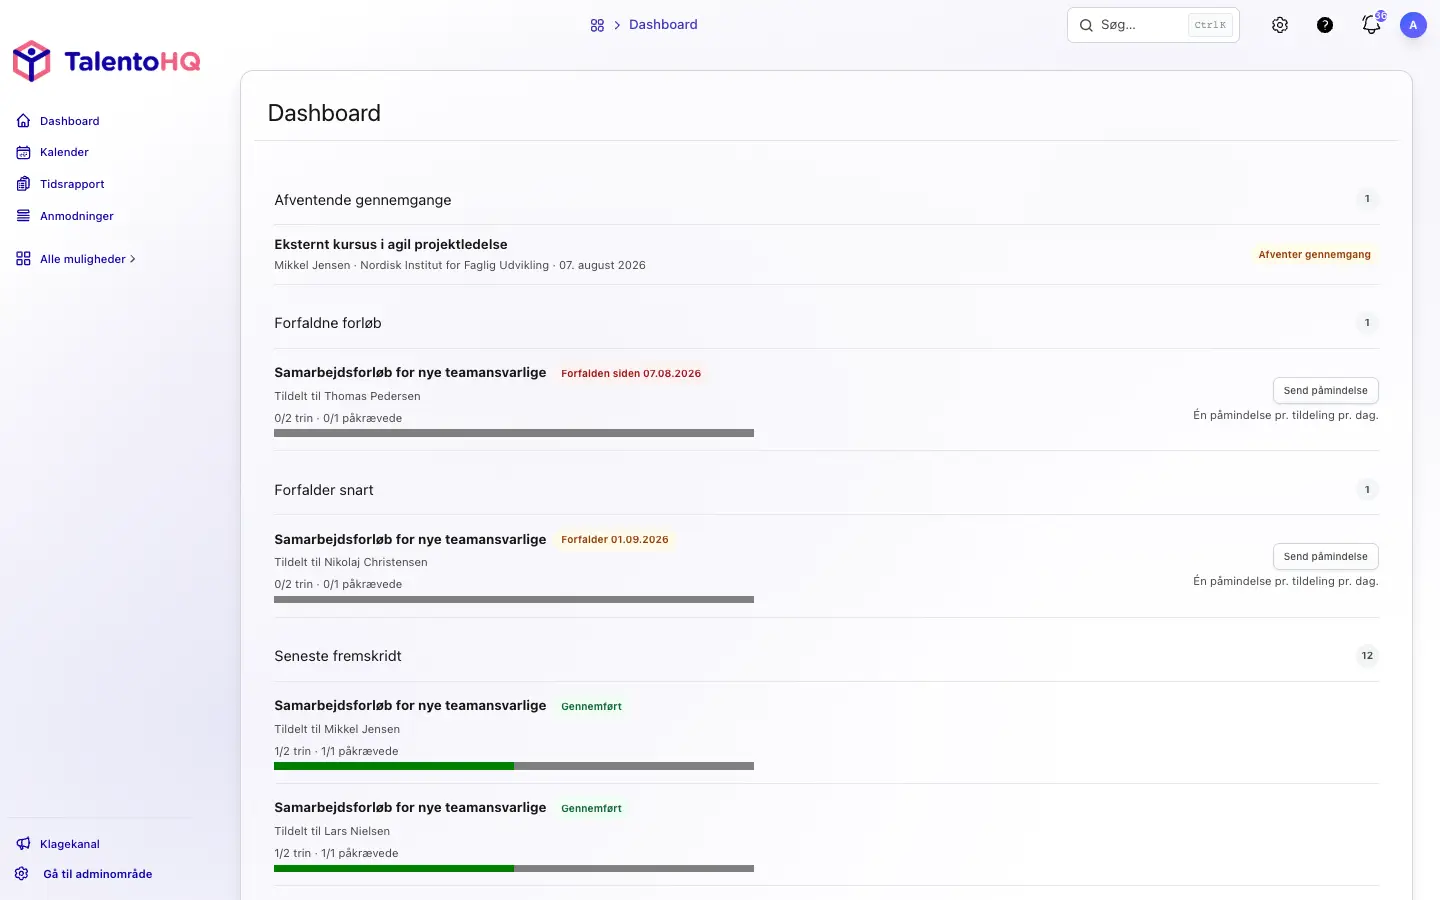Screen dimensions: 1440x900
Task: Select Tidsrapport in the sidebar
Action: [72, 184]
